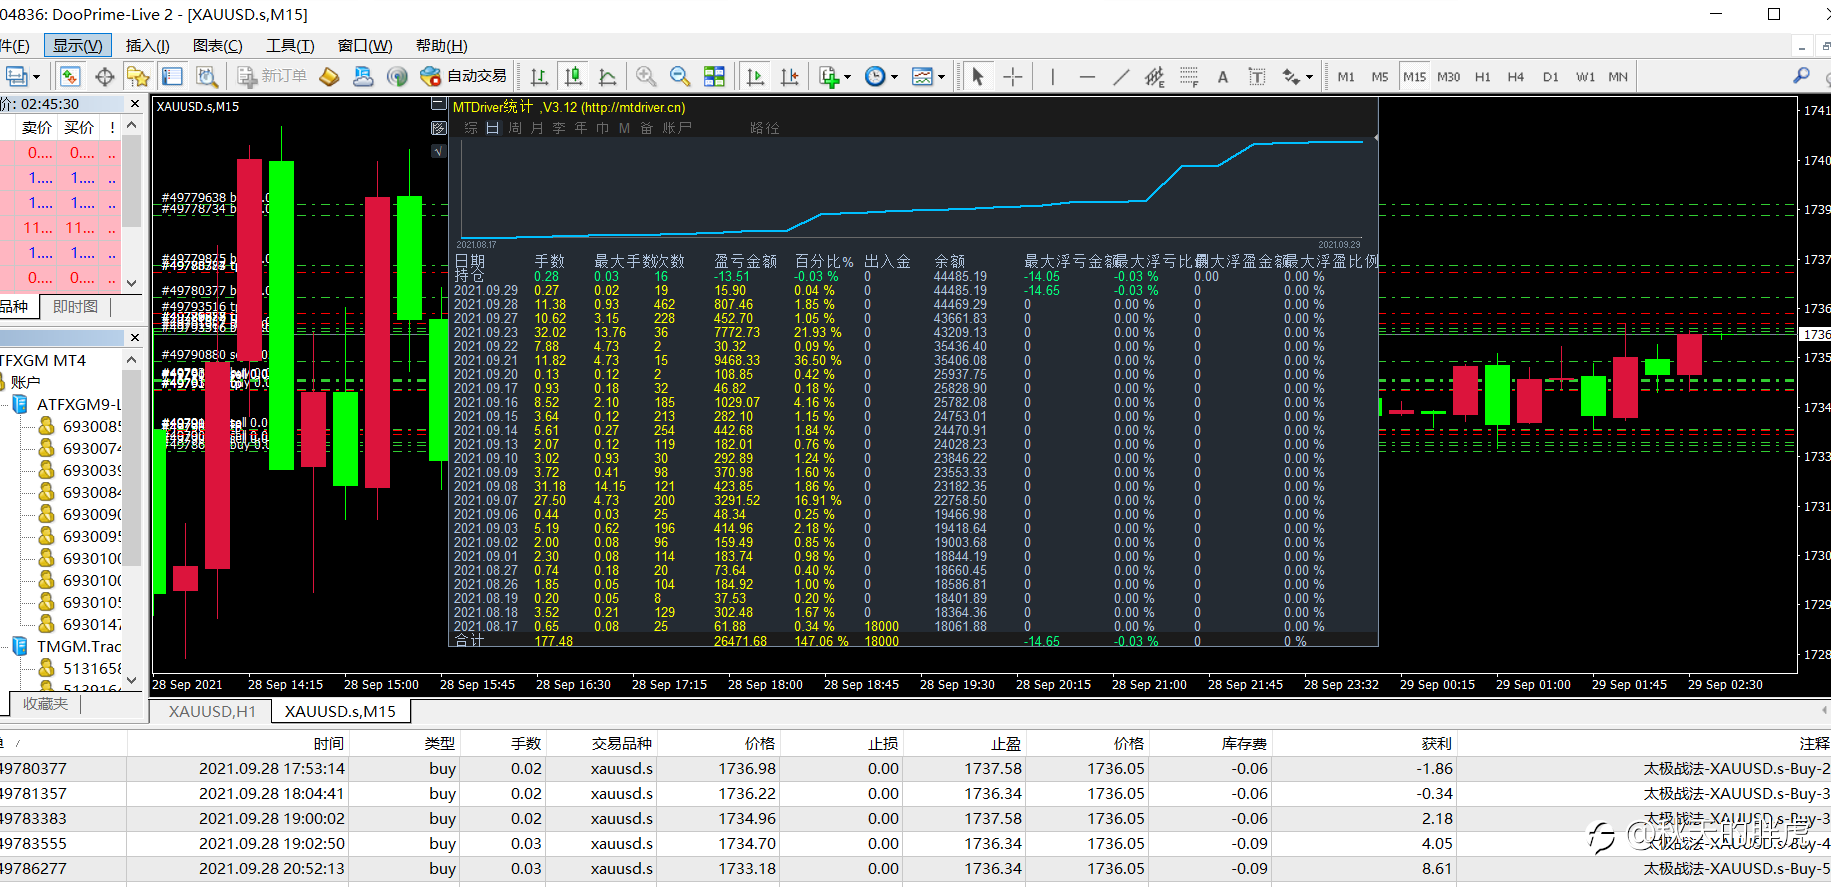This screenshot has width=1831, height=887.
Task: Collapse the MTDriver statistics panel
Action: (437, 103)
